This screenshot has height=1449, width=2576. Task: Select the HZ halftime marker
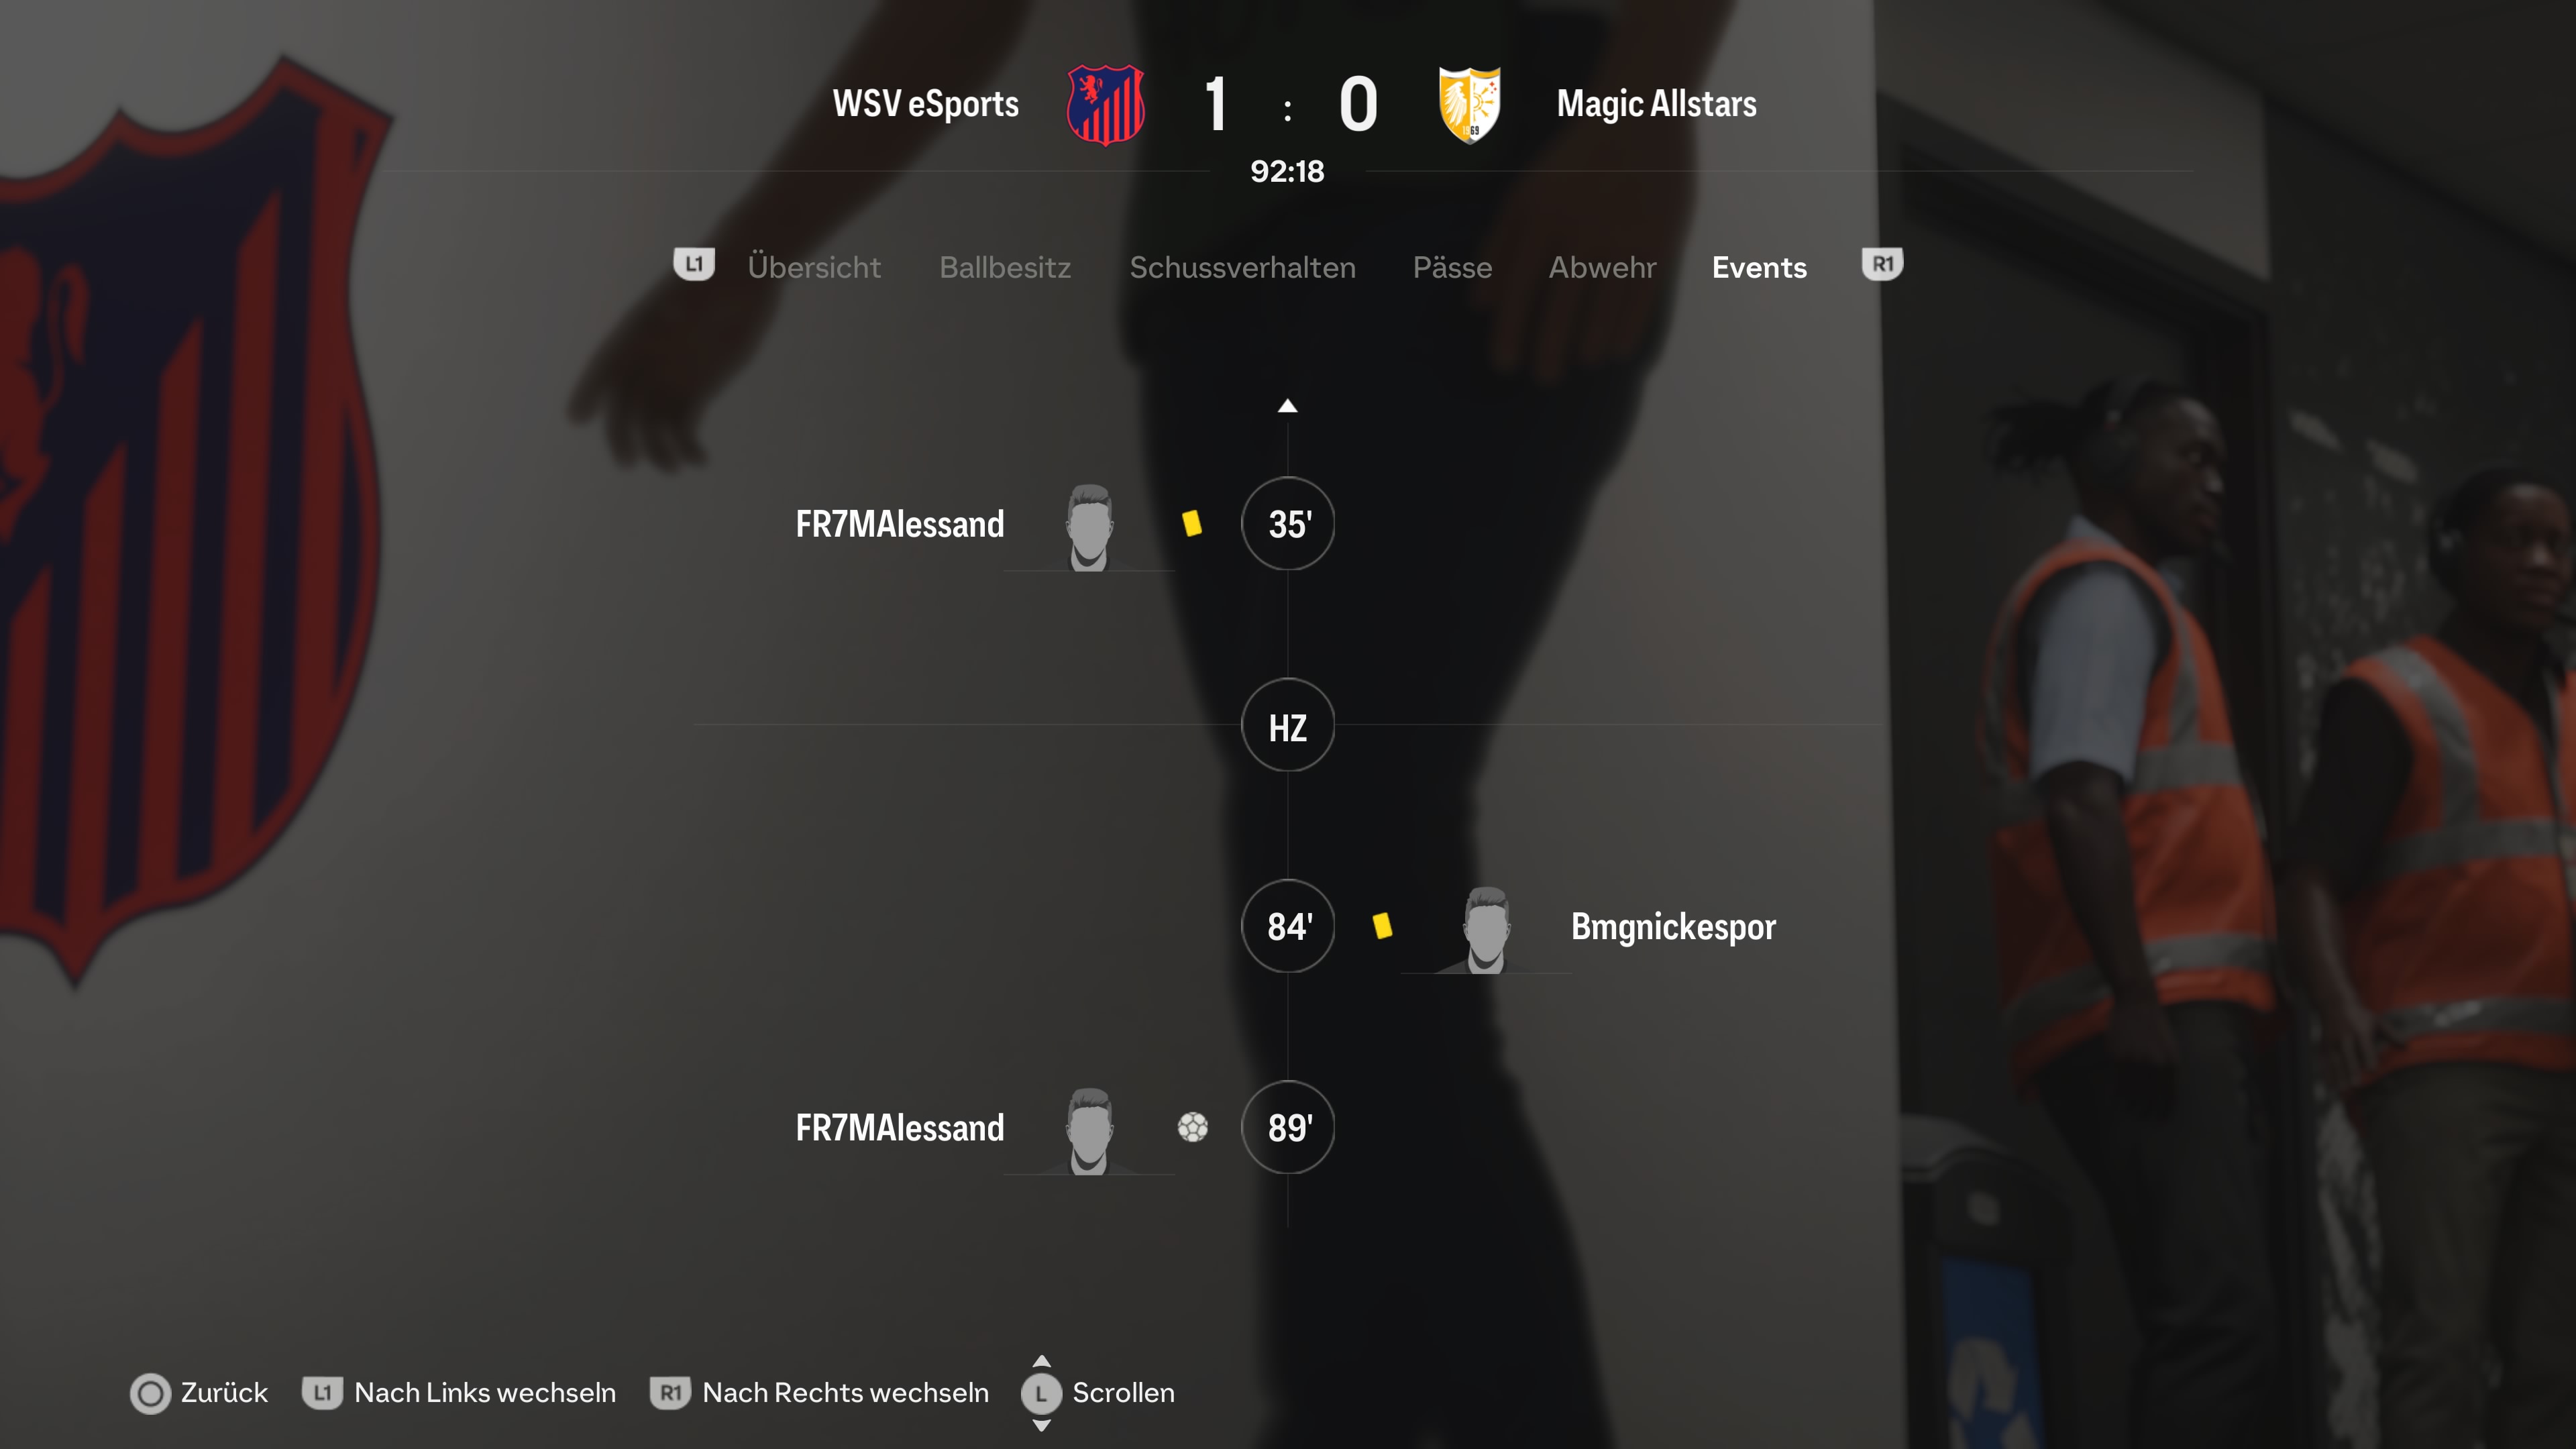[x=1288, y=726]
